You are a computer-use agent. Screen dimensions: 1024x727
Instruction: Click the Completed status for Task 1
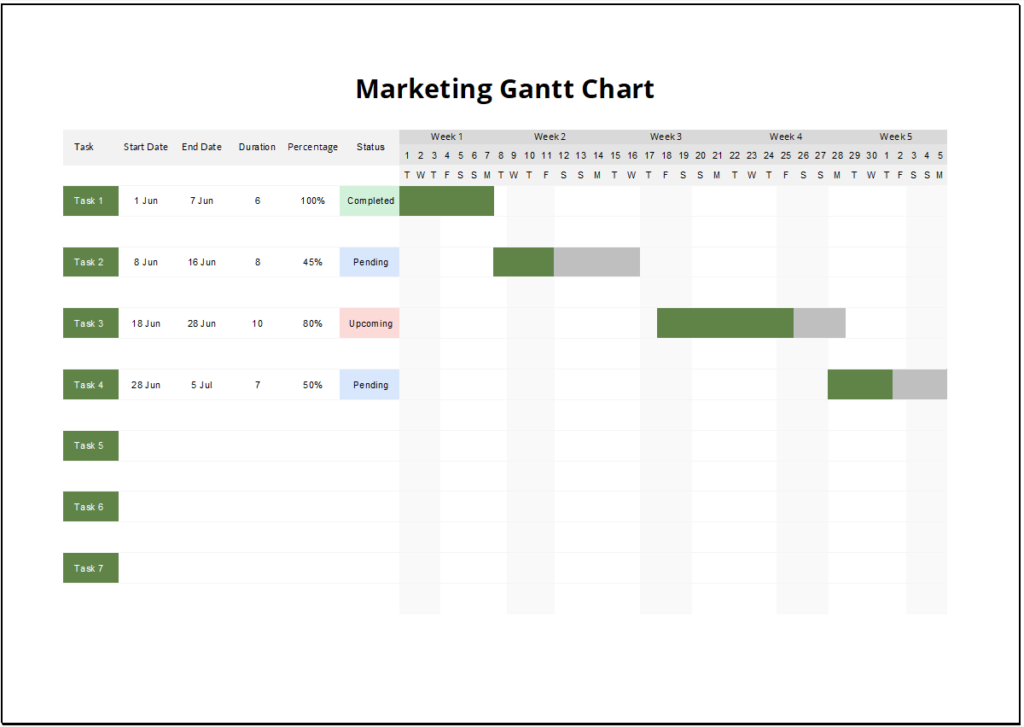[x=370, y=201]
